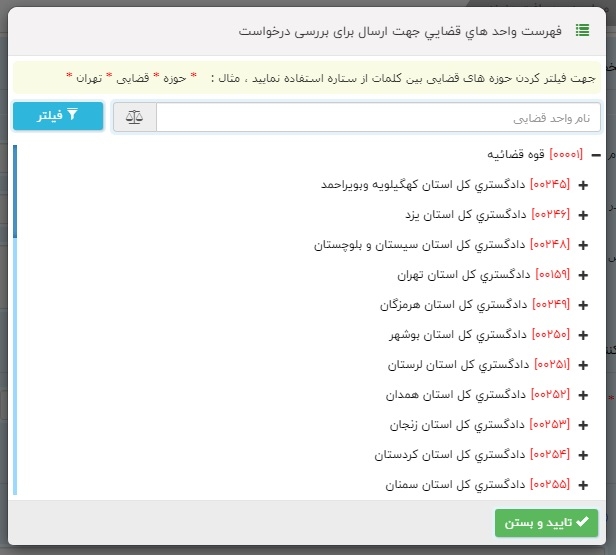The image size is (616, 555).
Task: Expand دادگستري كل استان سيستان و بلوچستان node
Action: coord(583,245)
